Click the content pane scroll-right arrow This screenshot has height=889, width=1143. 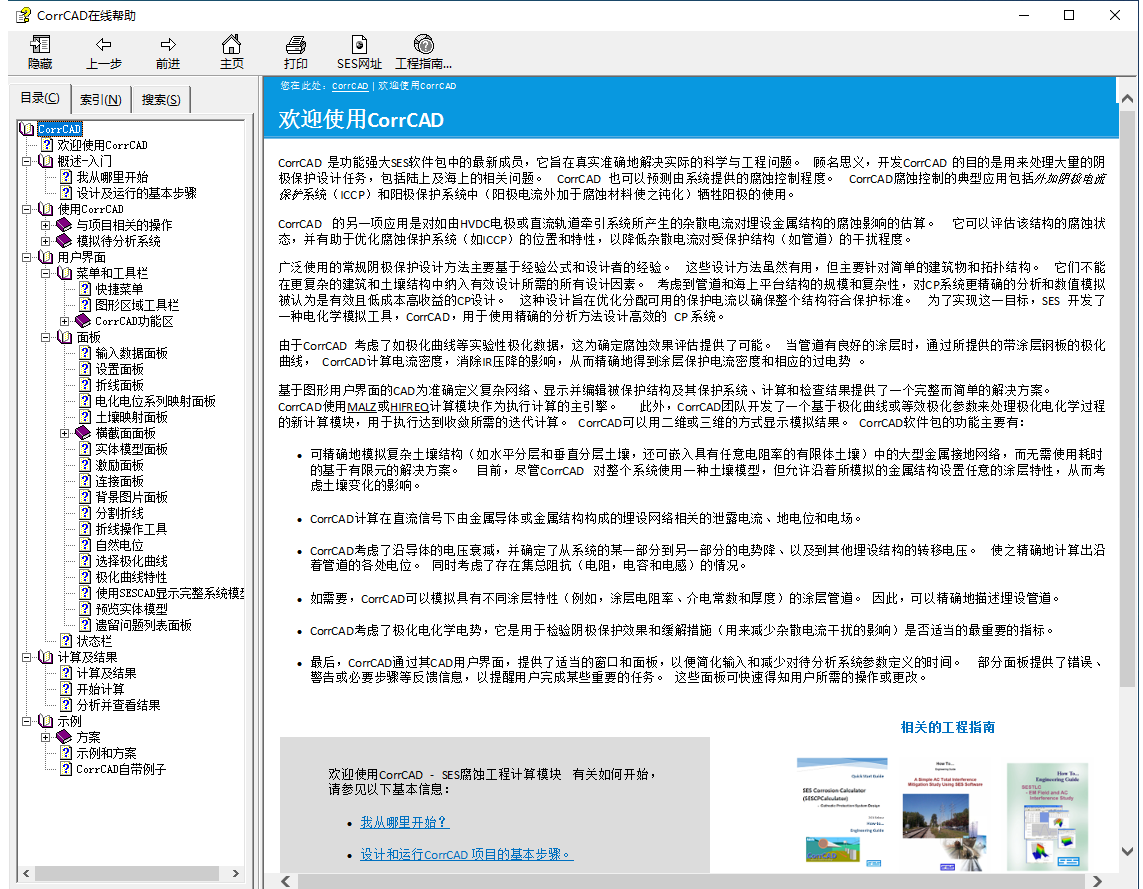click(x=1097, y=881)
